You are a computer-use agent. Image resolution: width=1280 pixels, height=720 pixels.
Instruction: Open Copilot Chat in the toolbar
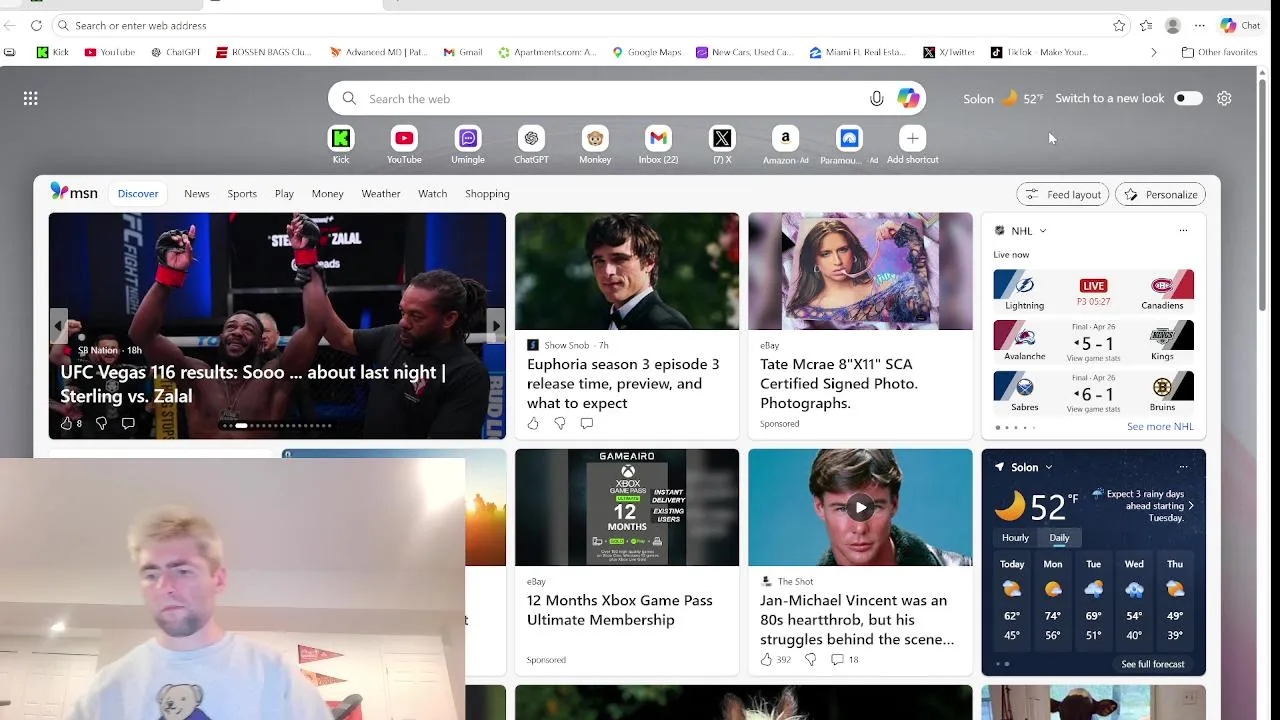(1240, 25)
